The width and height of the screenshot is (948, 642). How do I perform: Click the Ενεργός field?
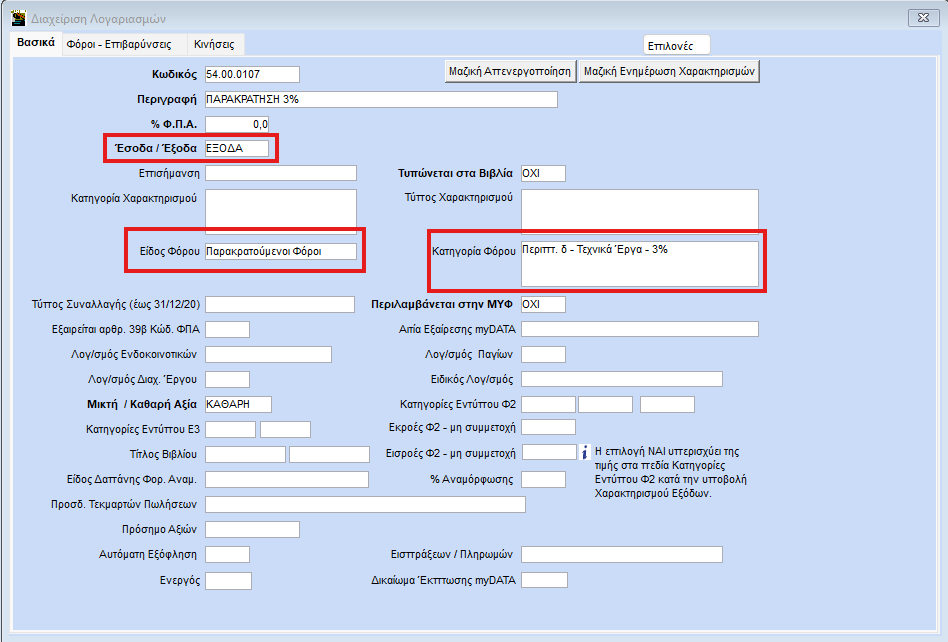click(x=228, y=580)
